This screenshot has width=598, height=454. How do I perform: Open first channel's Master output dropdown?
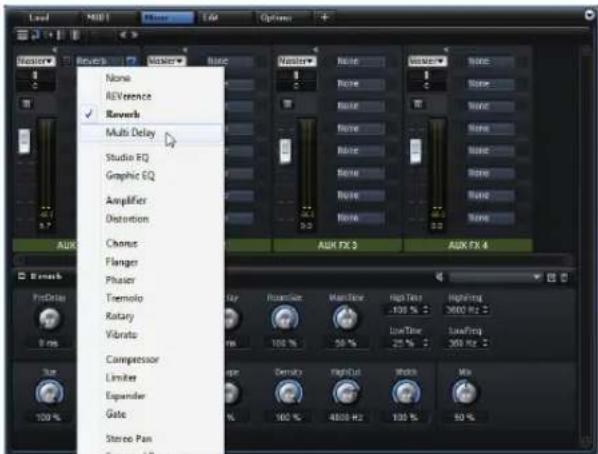coord(35,61)
